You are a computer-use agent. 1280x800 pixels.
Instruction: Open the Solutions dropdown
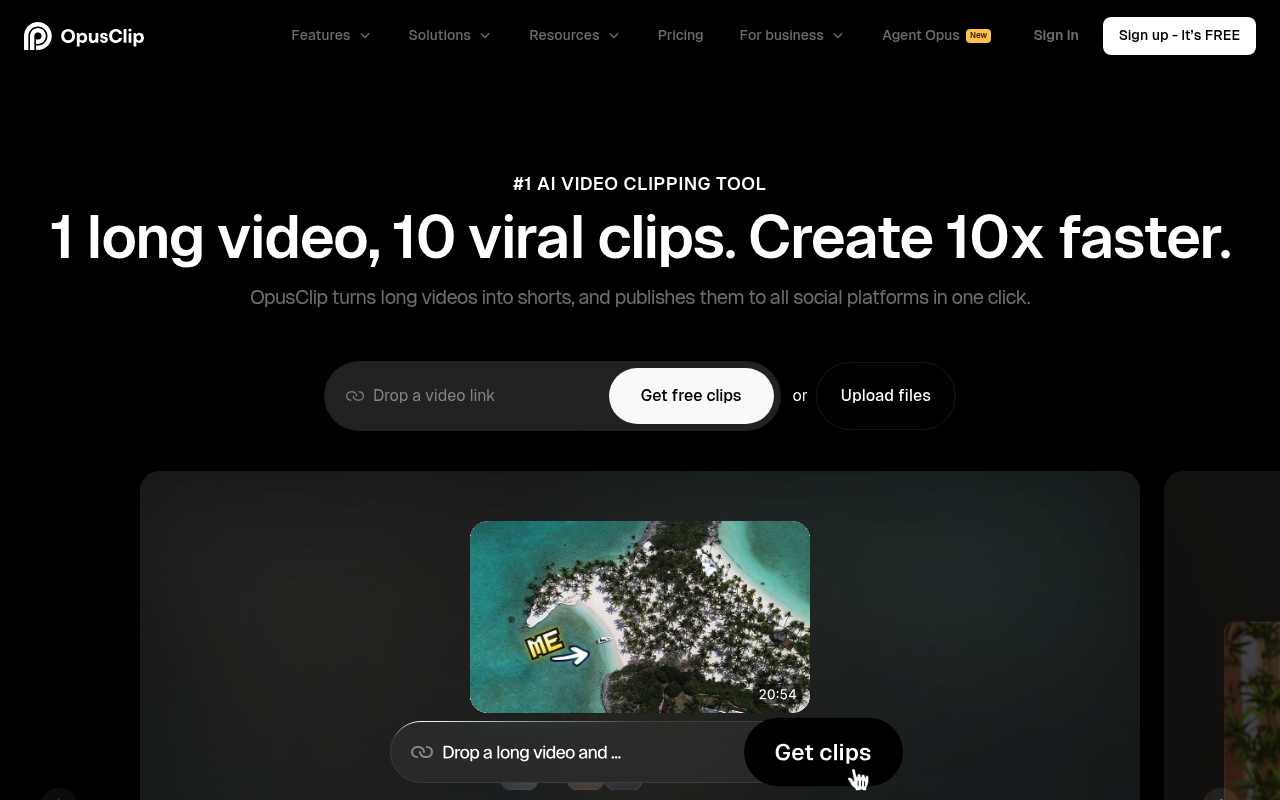449,35
